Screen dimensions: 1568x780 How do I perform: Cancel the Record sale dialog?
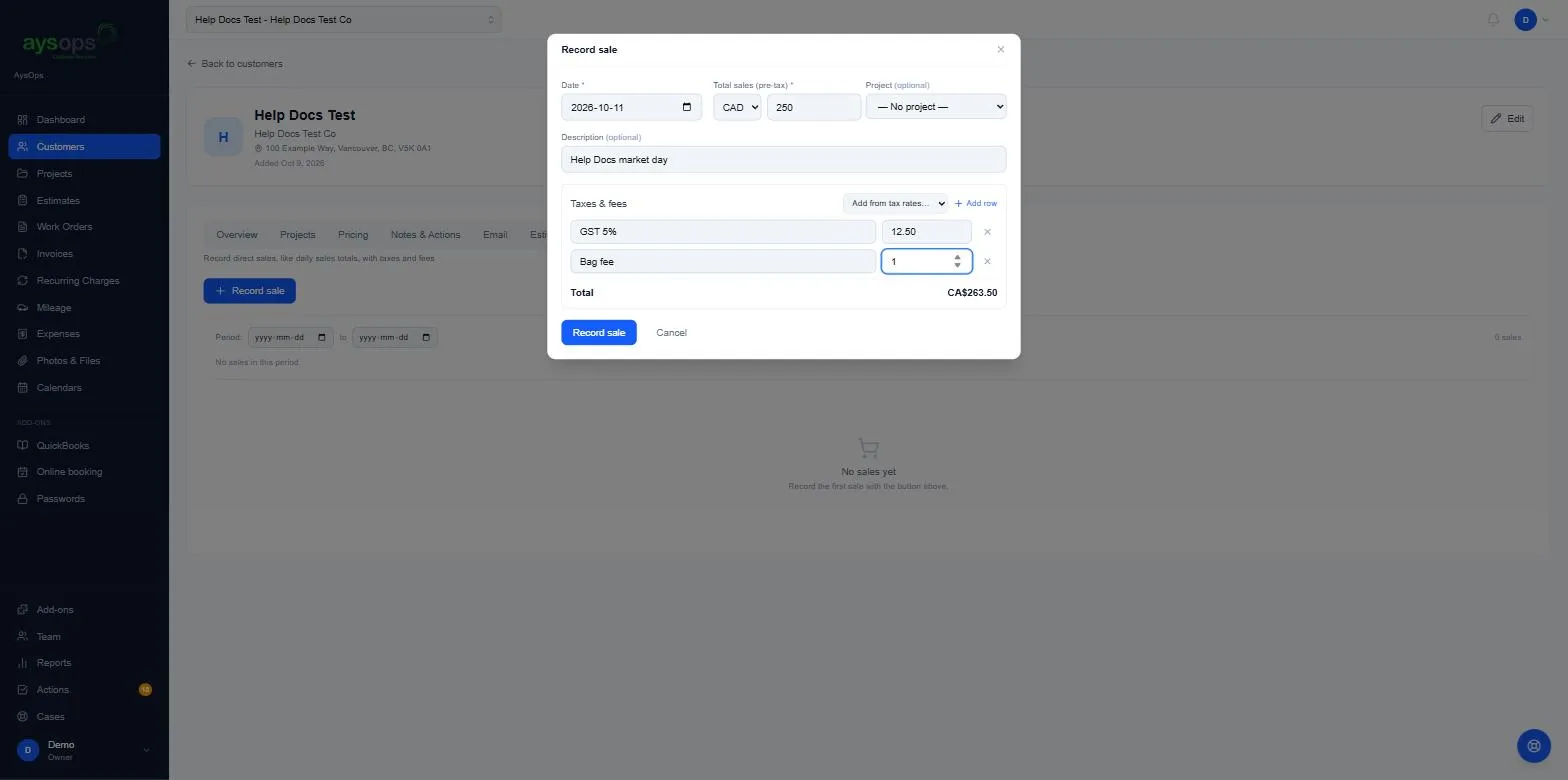(x=671, y=333)
